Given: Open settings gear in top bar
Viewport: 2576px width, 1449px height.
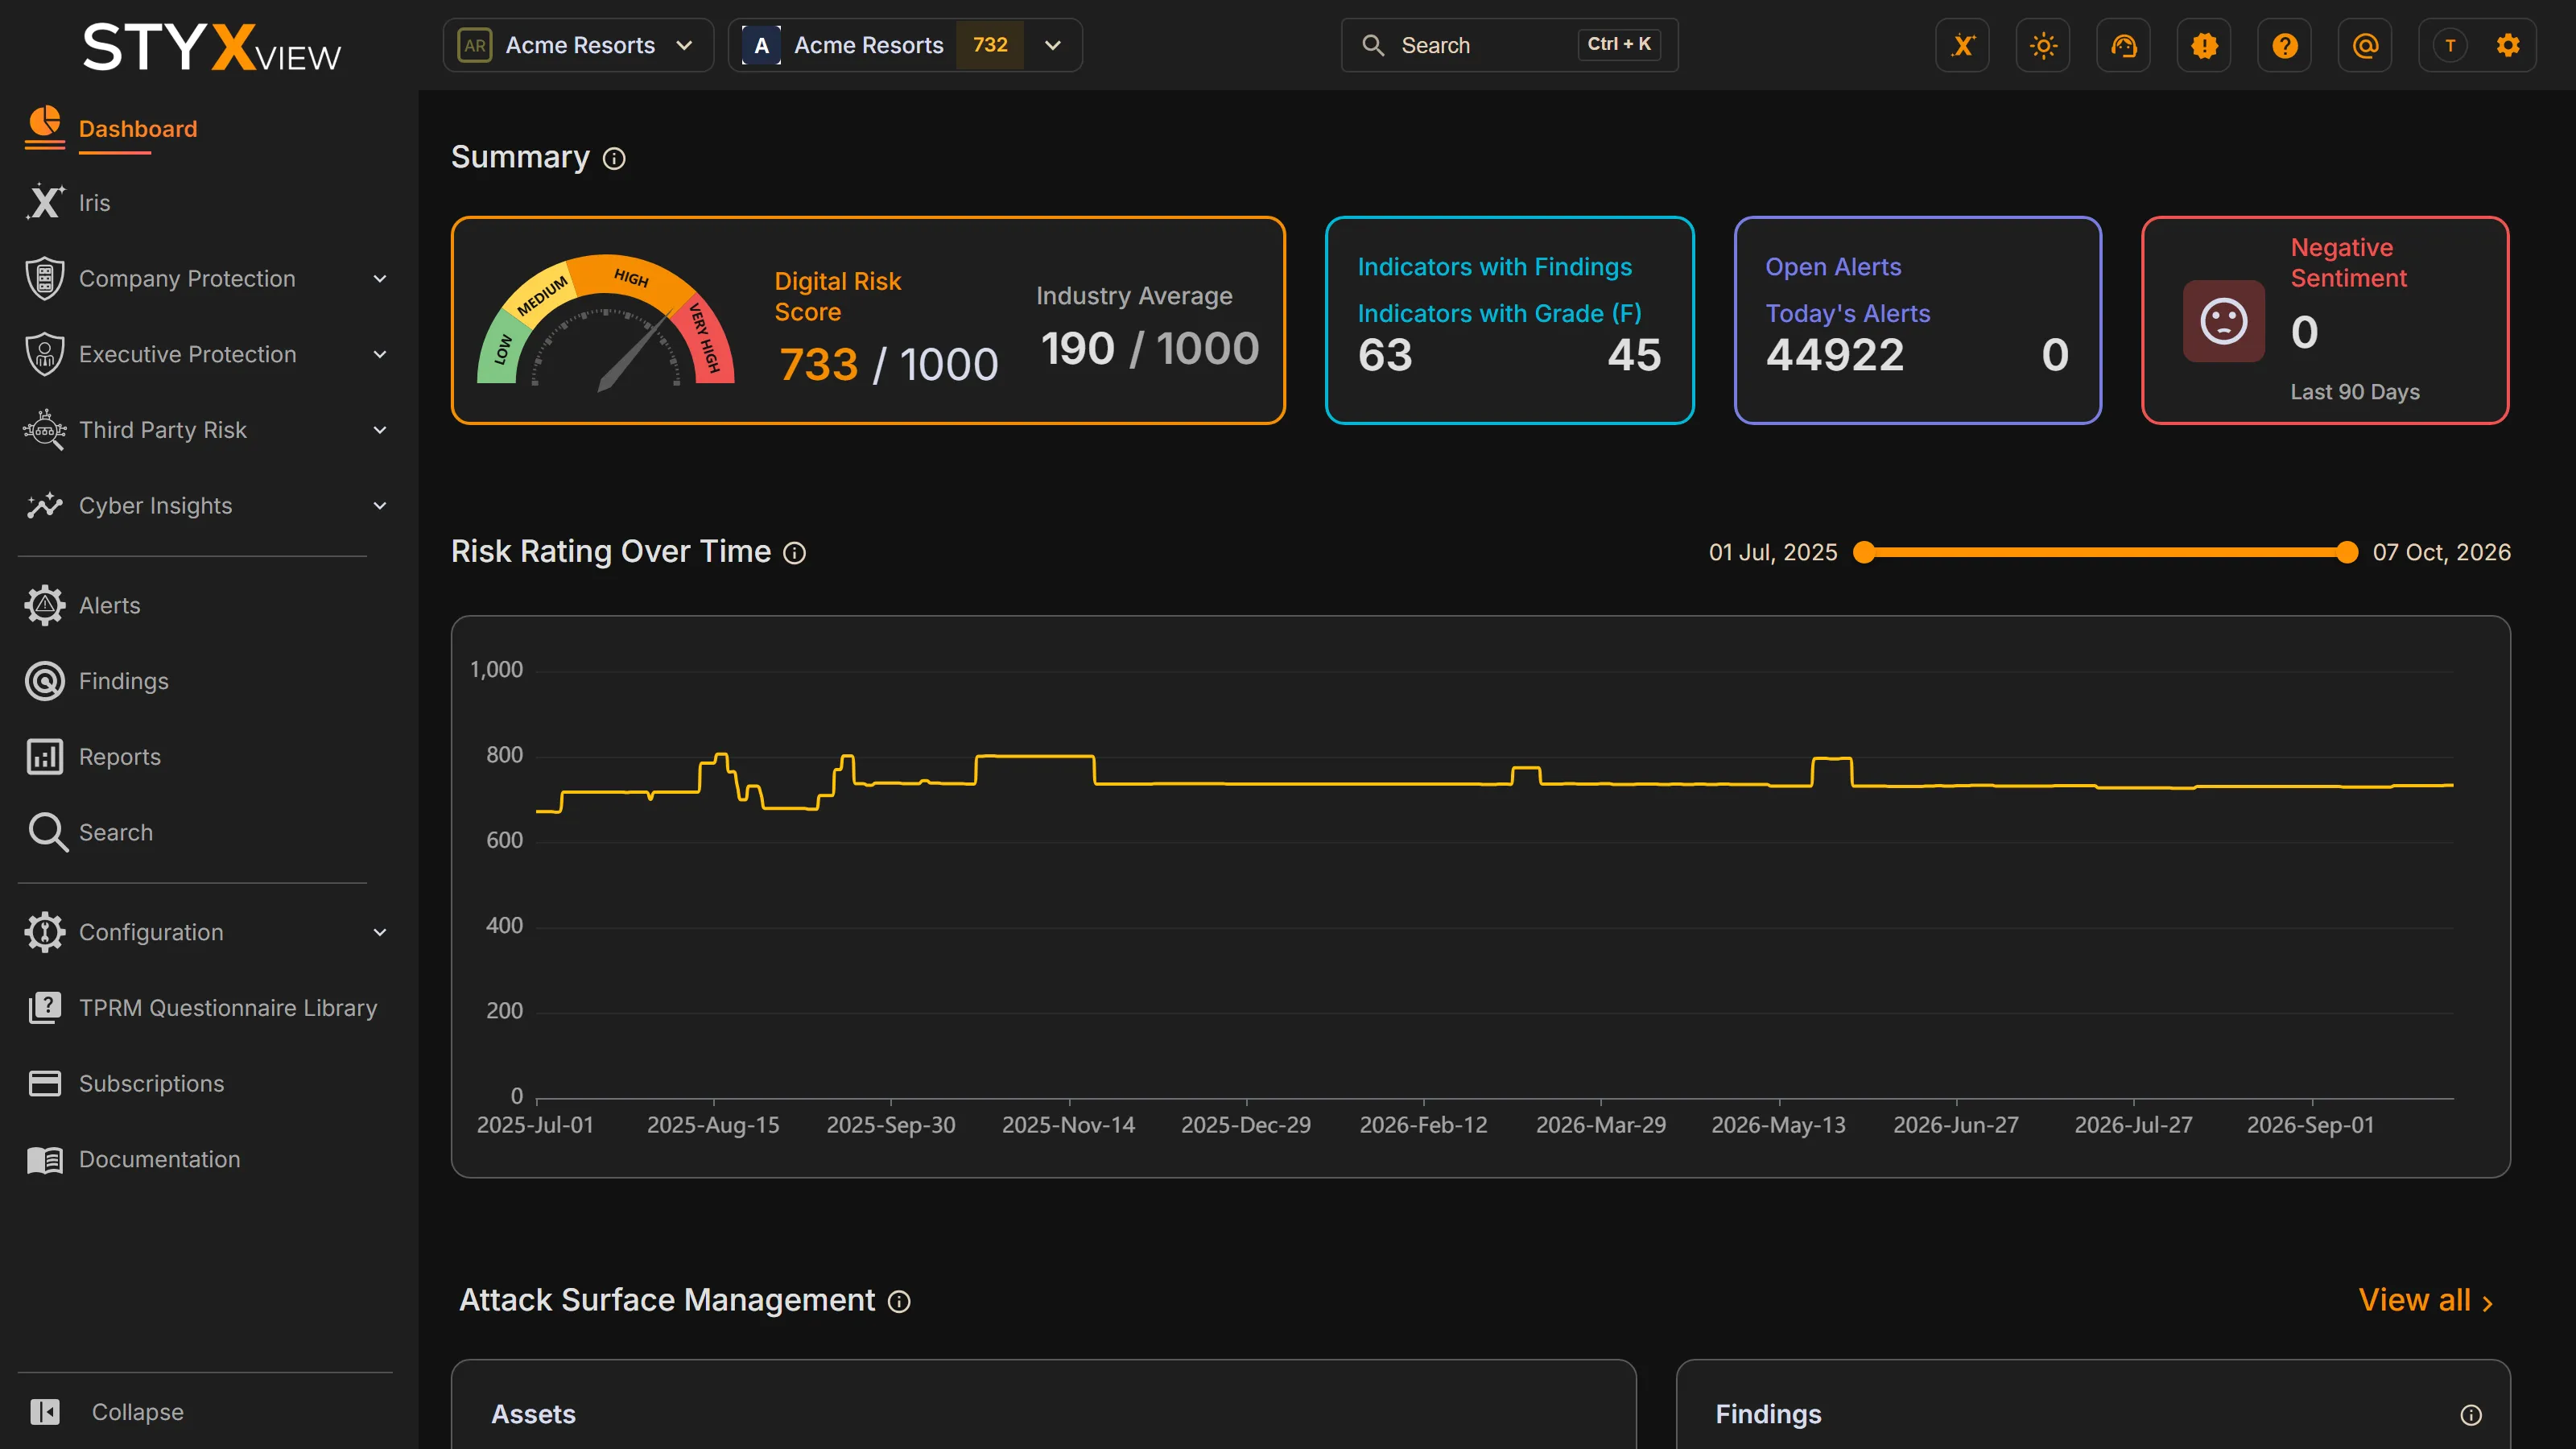Looking at the screenshot, I should [x=2507, y=45].
